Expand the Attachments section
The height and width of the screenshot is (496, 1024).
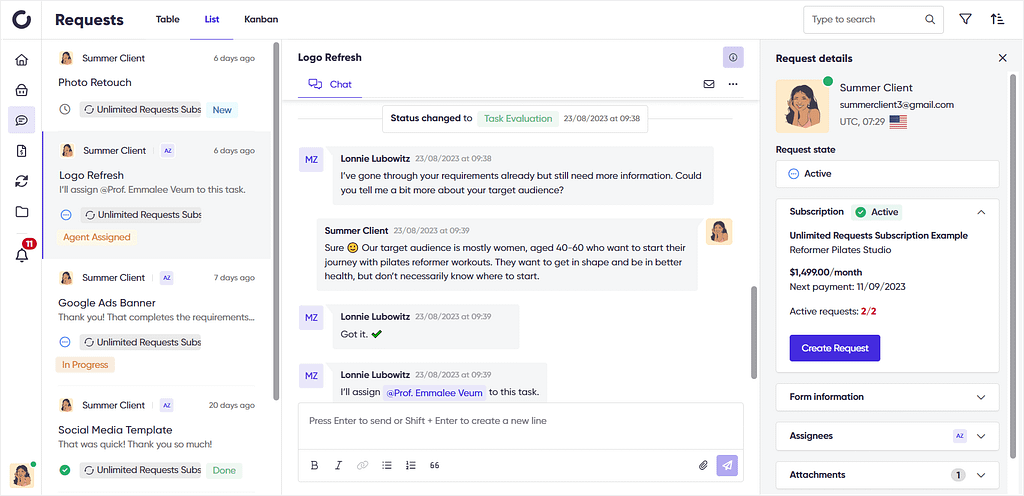(888, 475)
